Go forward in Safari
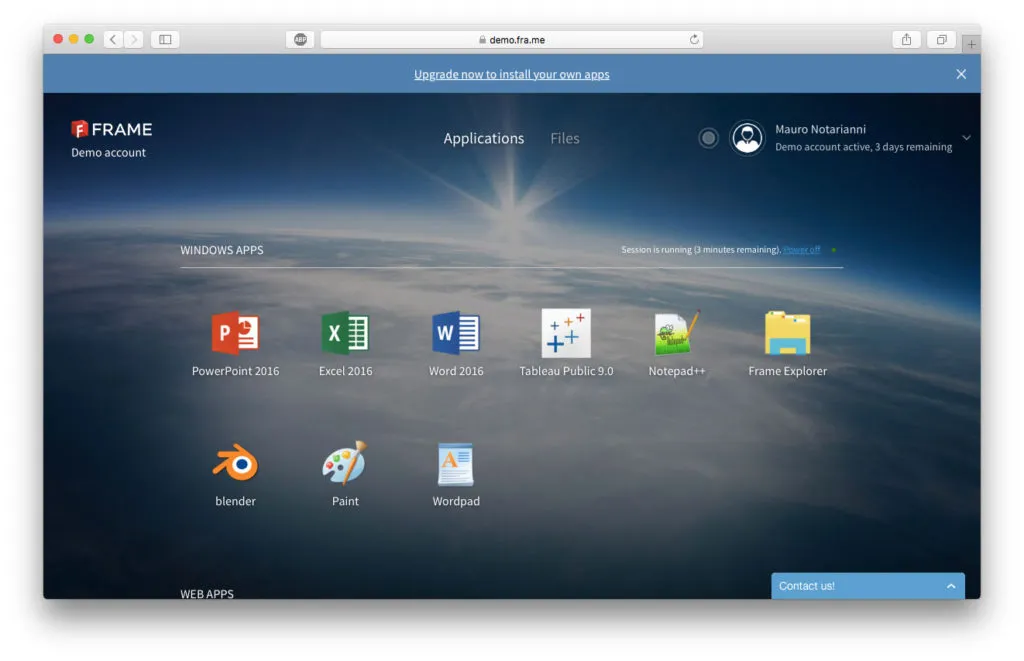The image size is (1024, 661). point(133,39)
